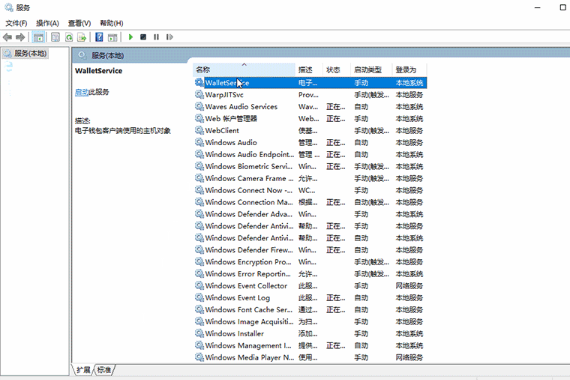Toggle the show/hide console tree icon
Image resolution: width=570 pixels, height=380 pixels.
pyautogui.click(x=38, y=37)
